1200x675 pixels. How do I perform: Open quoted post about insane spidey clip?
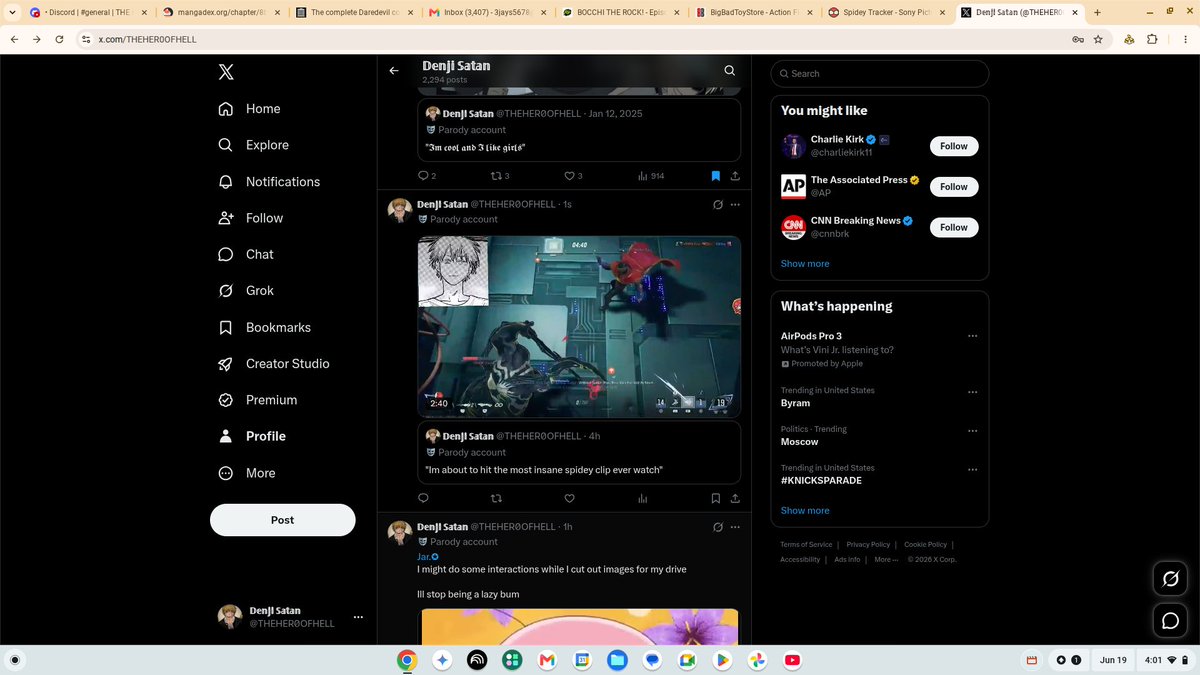pyautogui.click(x=579, y=452)
